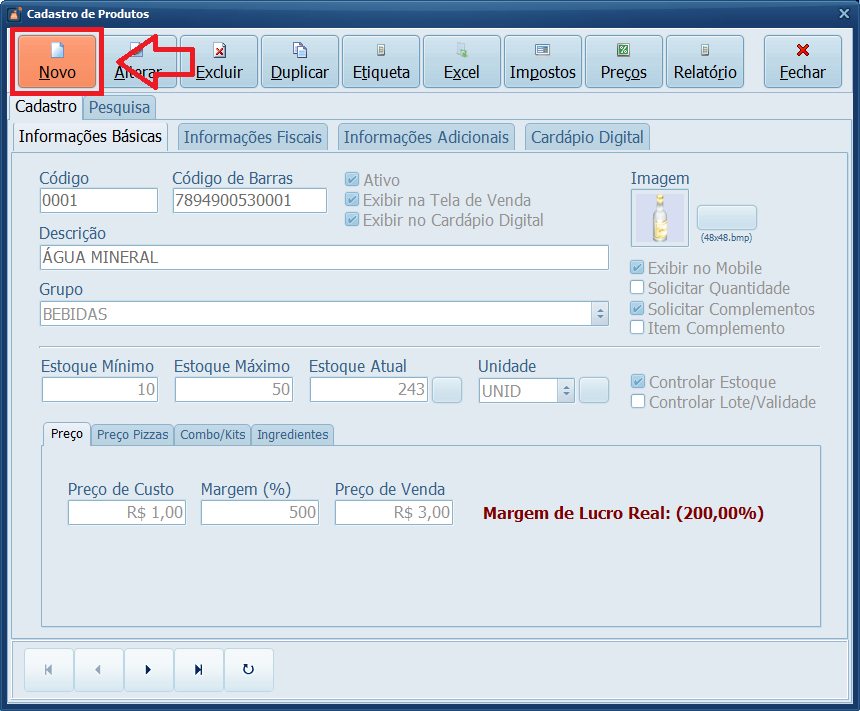This screenshot has width=860, height=711.
Task: Open the Preços toolbar button
Action: 624,61
